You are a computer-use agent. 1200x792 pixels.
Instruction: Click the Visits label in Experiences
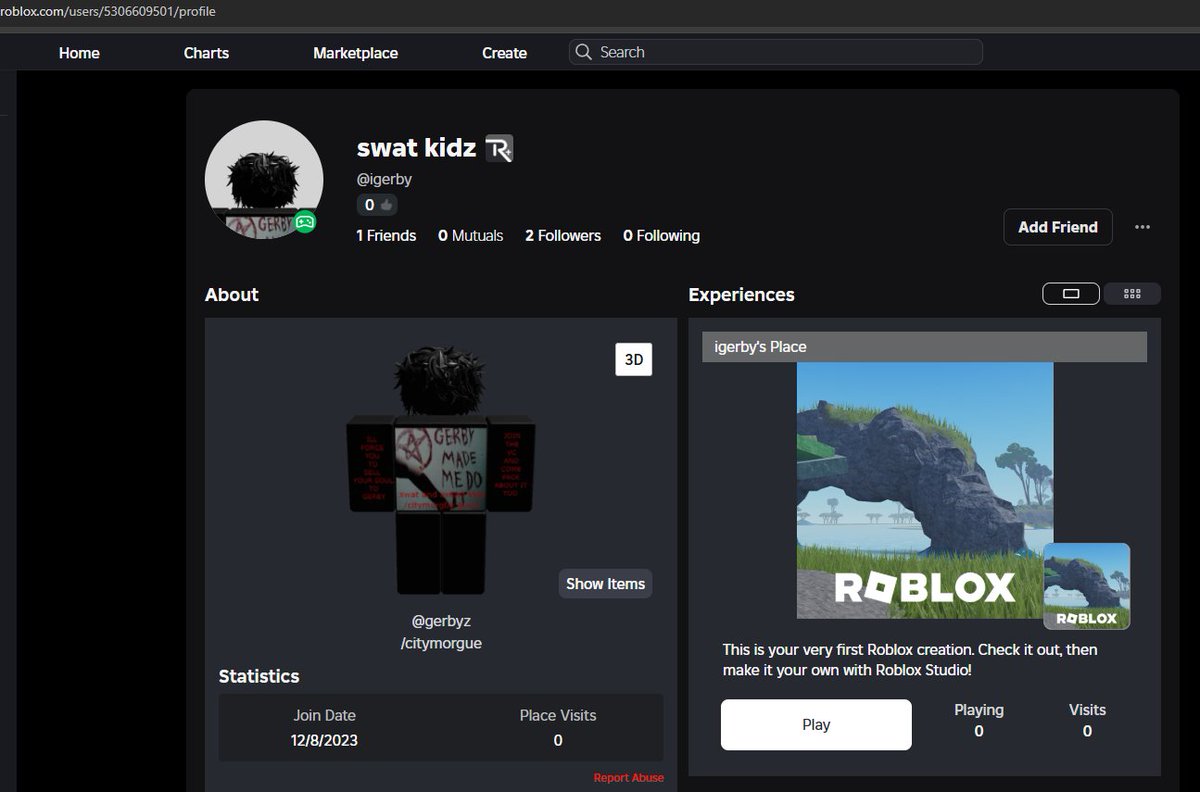click(1087, 709)
